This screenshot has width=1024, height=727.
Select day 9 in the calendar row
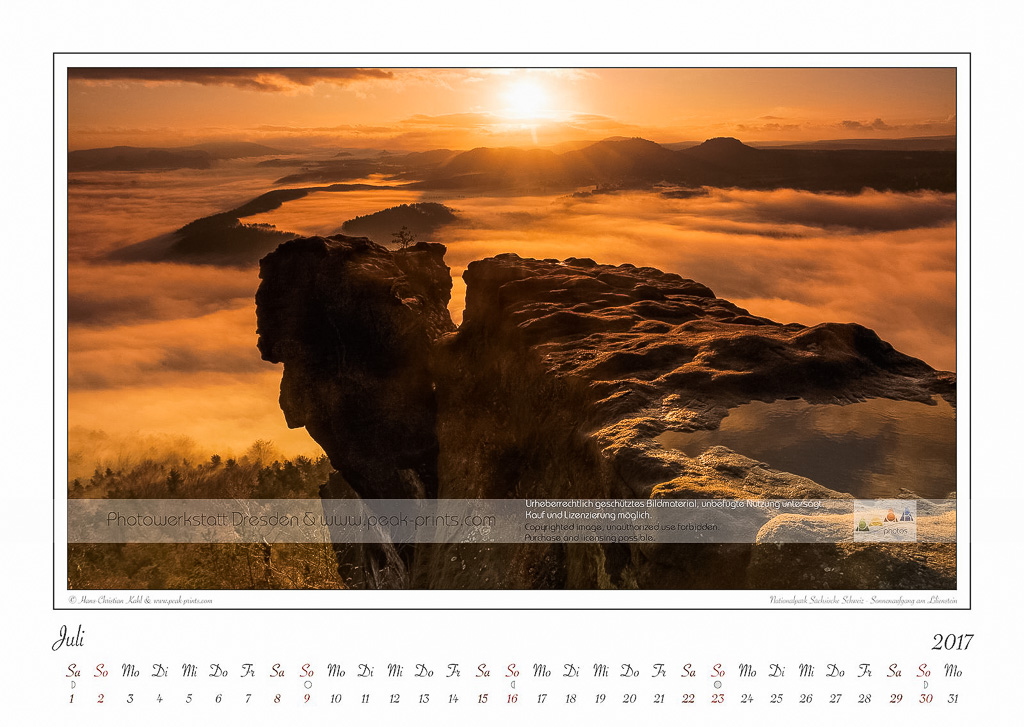pos(306,698)
